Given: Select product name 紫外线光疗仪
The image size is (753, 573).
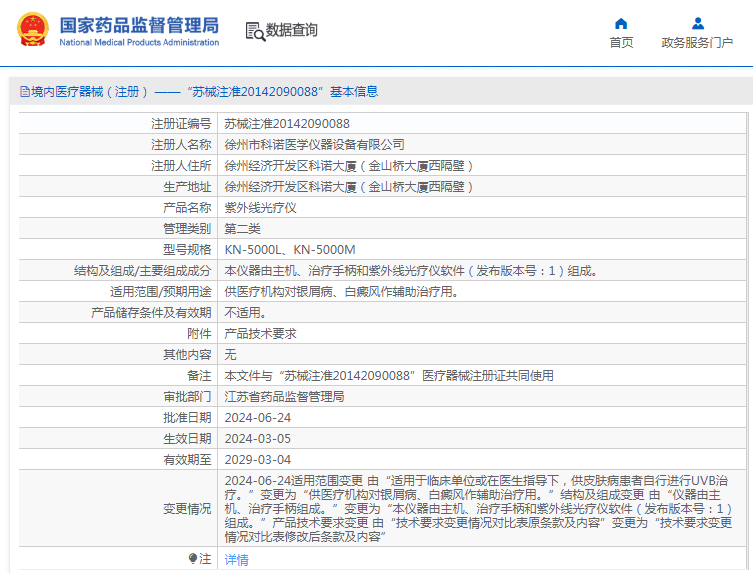Looking at the screenshot, I should pos(260,208).
